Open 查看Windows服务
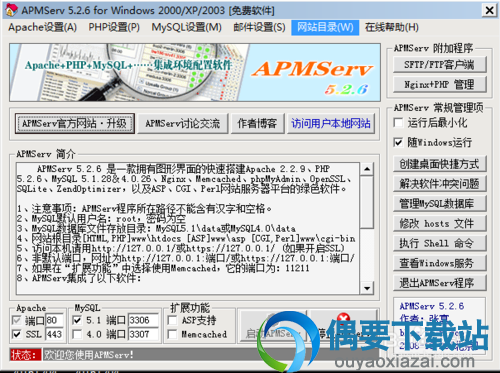Image resolution: width=500 pixels, height=373 pixels. coord(439,263)
